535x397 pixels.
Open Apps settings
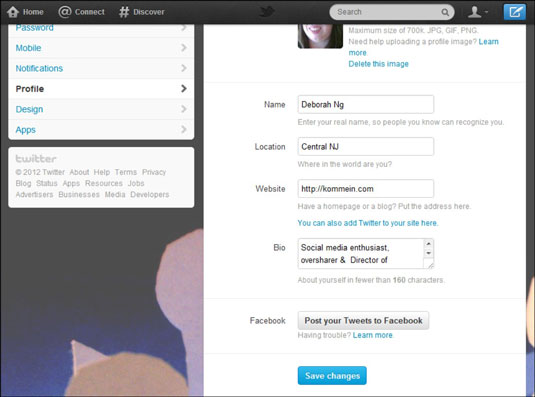pyautogui.click(x=101, y=130)
